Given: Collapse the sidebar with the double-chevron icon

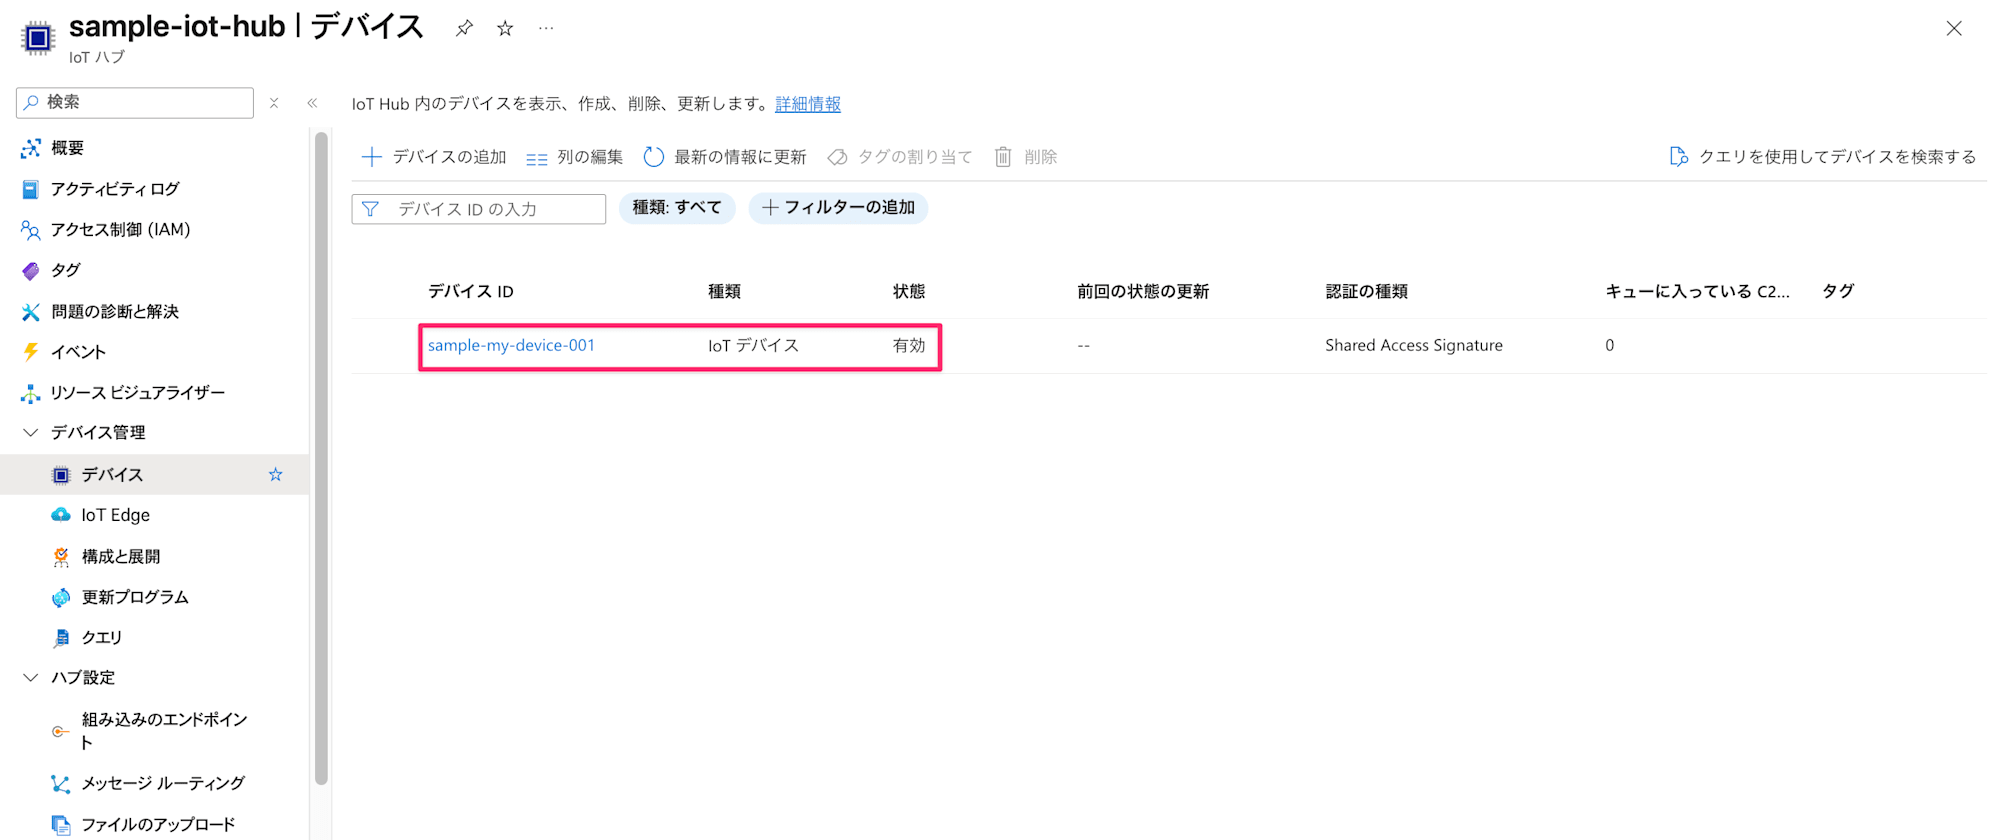Looking at the screenshot, I should pos(312,102).
